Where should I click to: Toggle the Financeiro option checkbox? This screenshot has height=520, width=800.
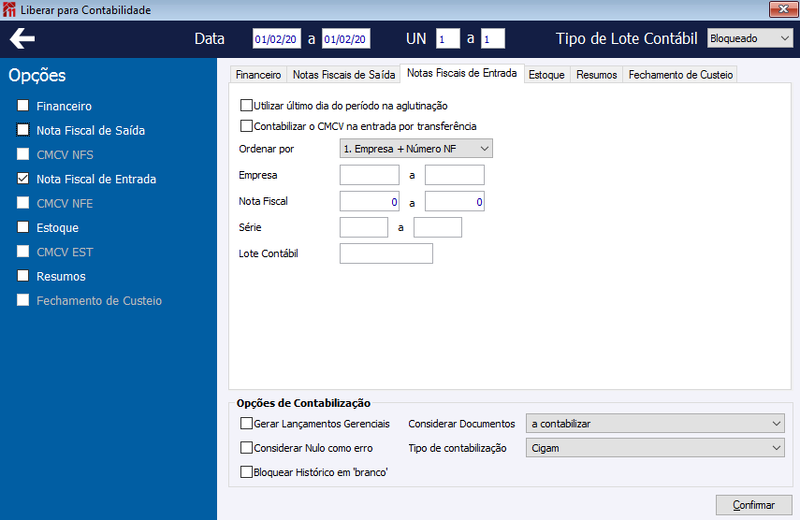point(23,106)
